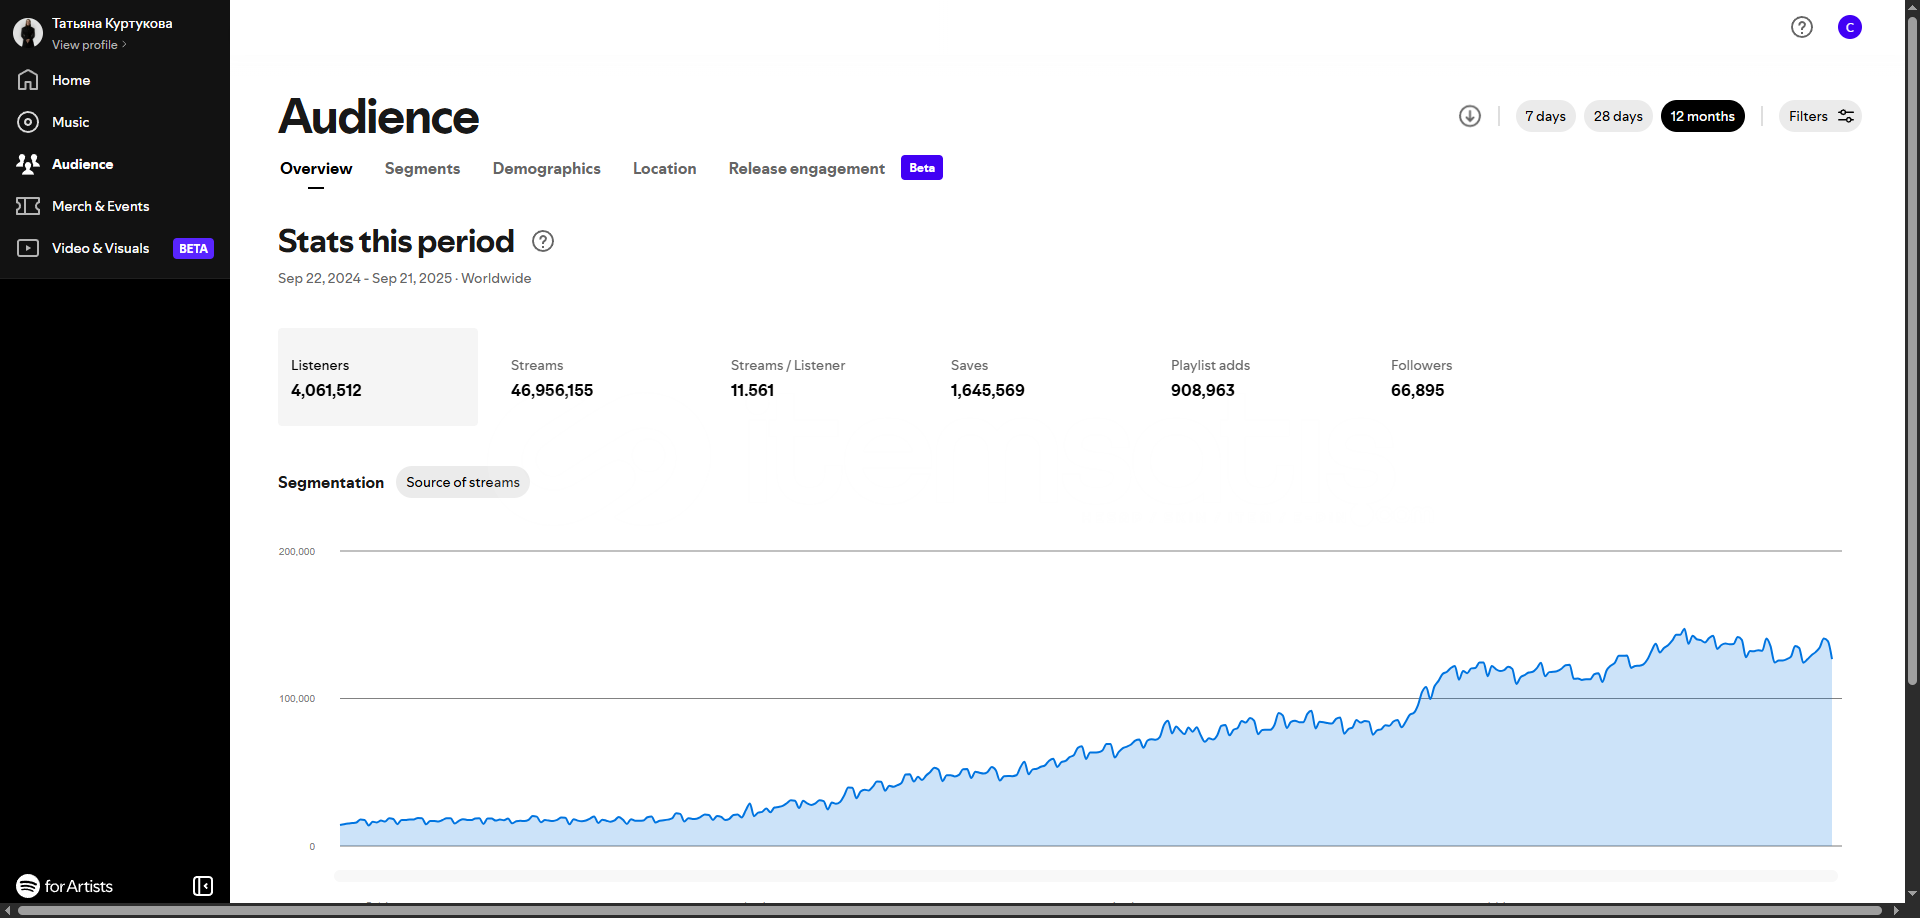The width and height of the screenshot is (1920, 918).
Task: Click the View profile link
Action: pyautogui.click(x=88, y=45)
